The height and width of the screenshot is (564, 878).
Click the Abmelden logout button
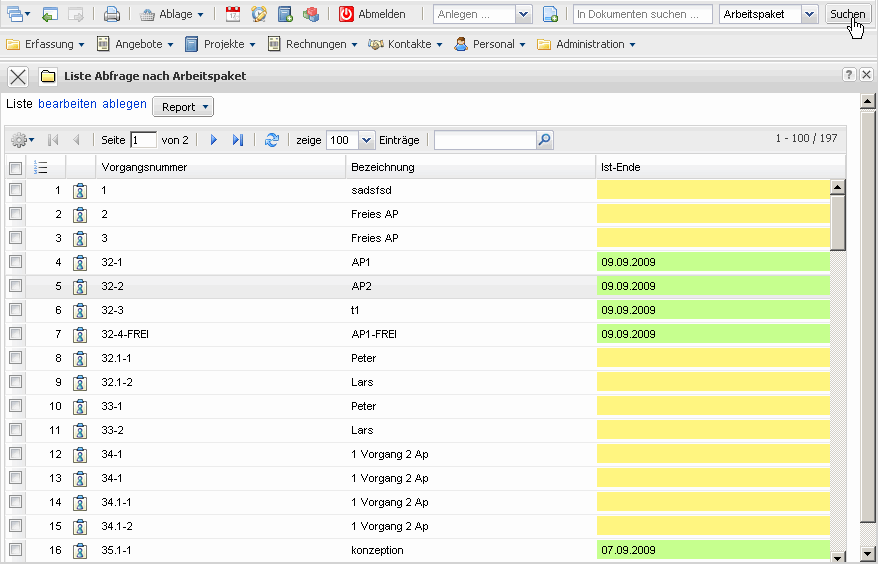coord(372,15)
